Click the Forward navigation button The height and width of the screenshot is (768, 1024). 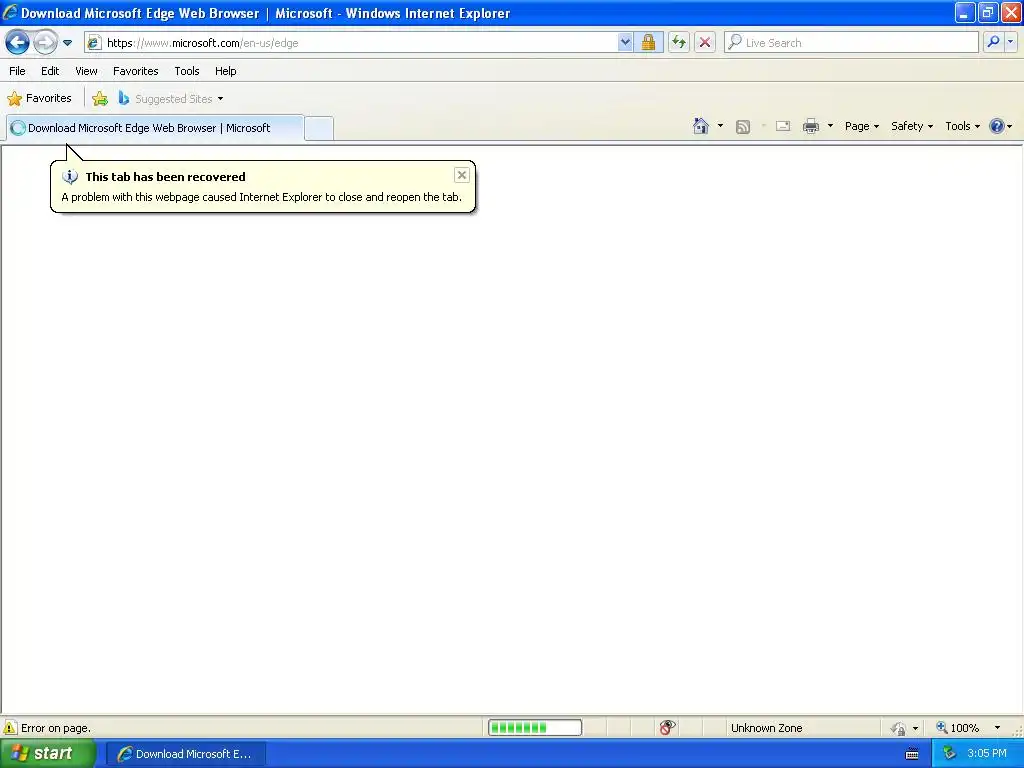[x=45, y=43]
